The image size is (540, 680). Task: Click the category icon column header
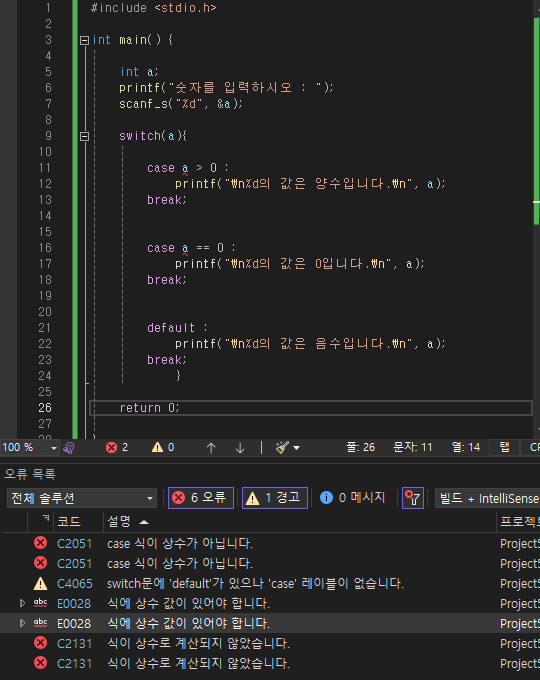point(40,522)
